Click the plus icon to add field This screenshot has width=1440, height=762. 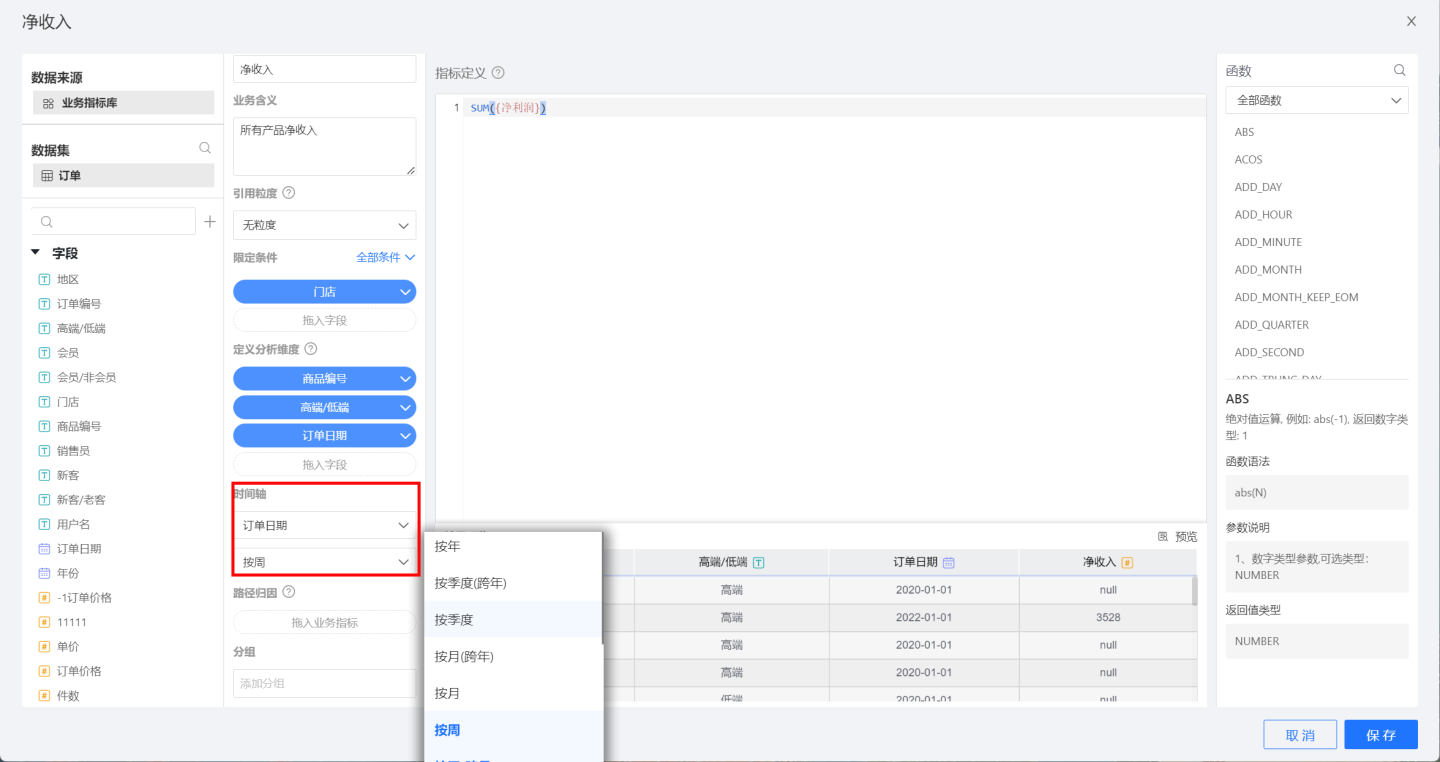pyautogui.click(x=209, y=222)
